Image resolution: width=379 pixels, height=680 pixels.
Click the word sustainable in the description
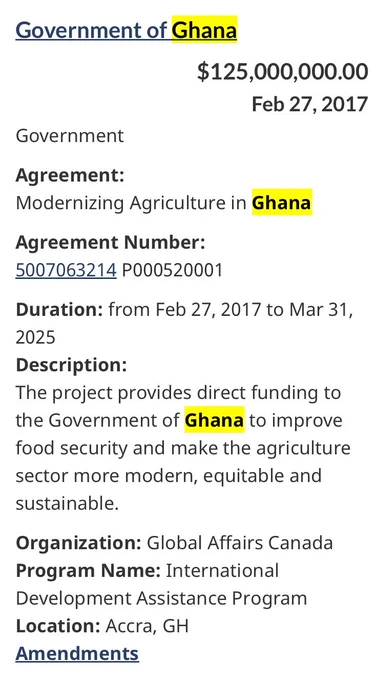point(65,504)
